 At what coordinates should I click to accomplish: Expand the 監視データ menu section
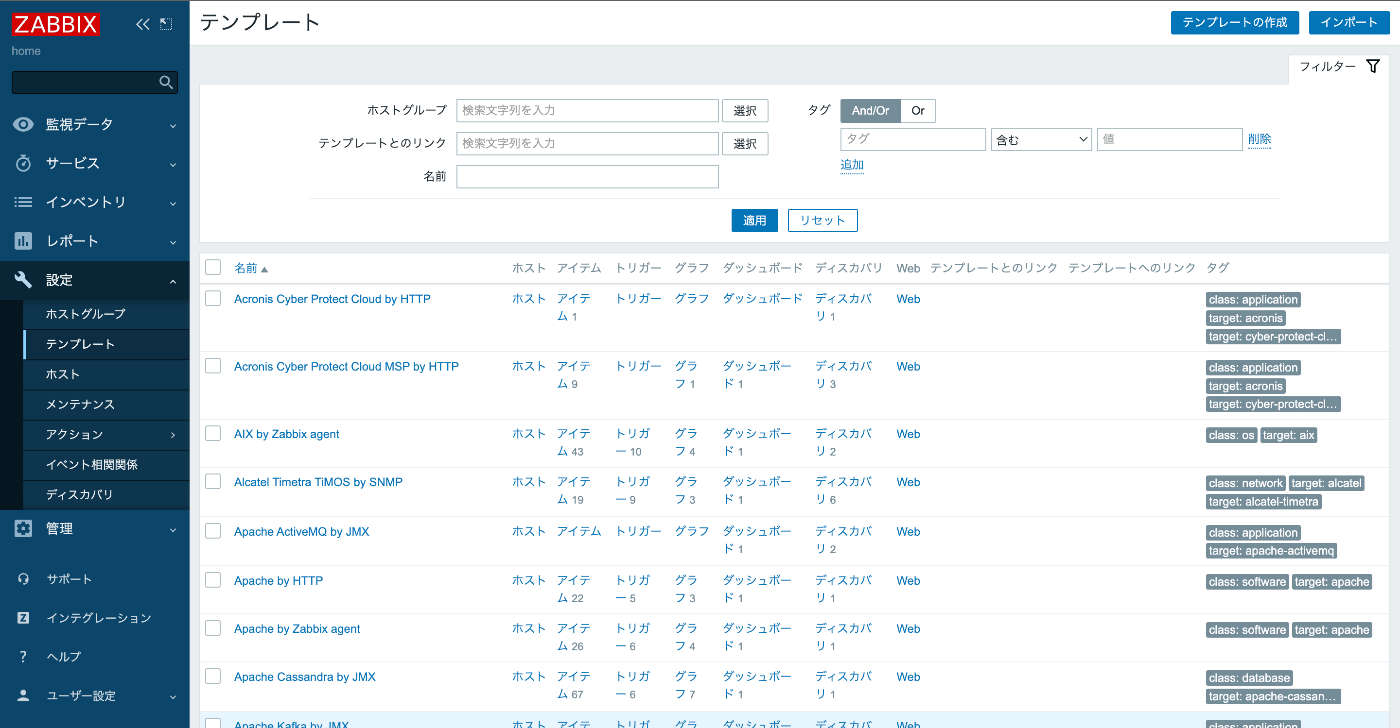pyautogui.click(x=173, y=126)
